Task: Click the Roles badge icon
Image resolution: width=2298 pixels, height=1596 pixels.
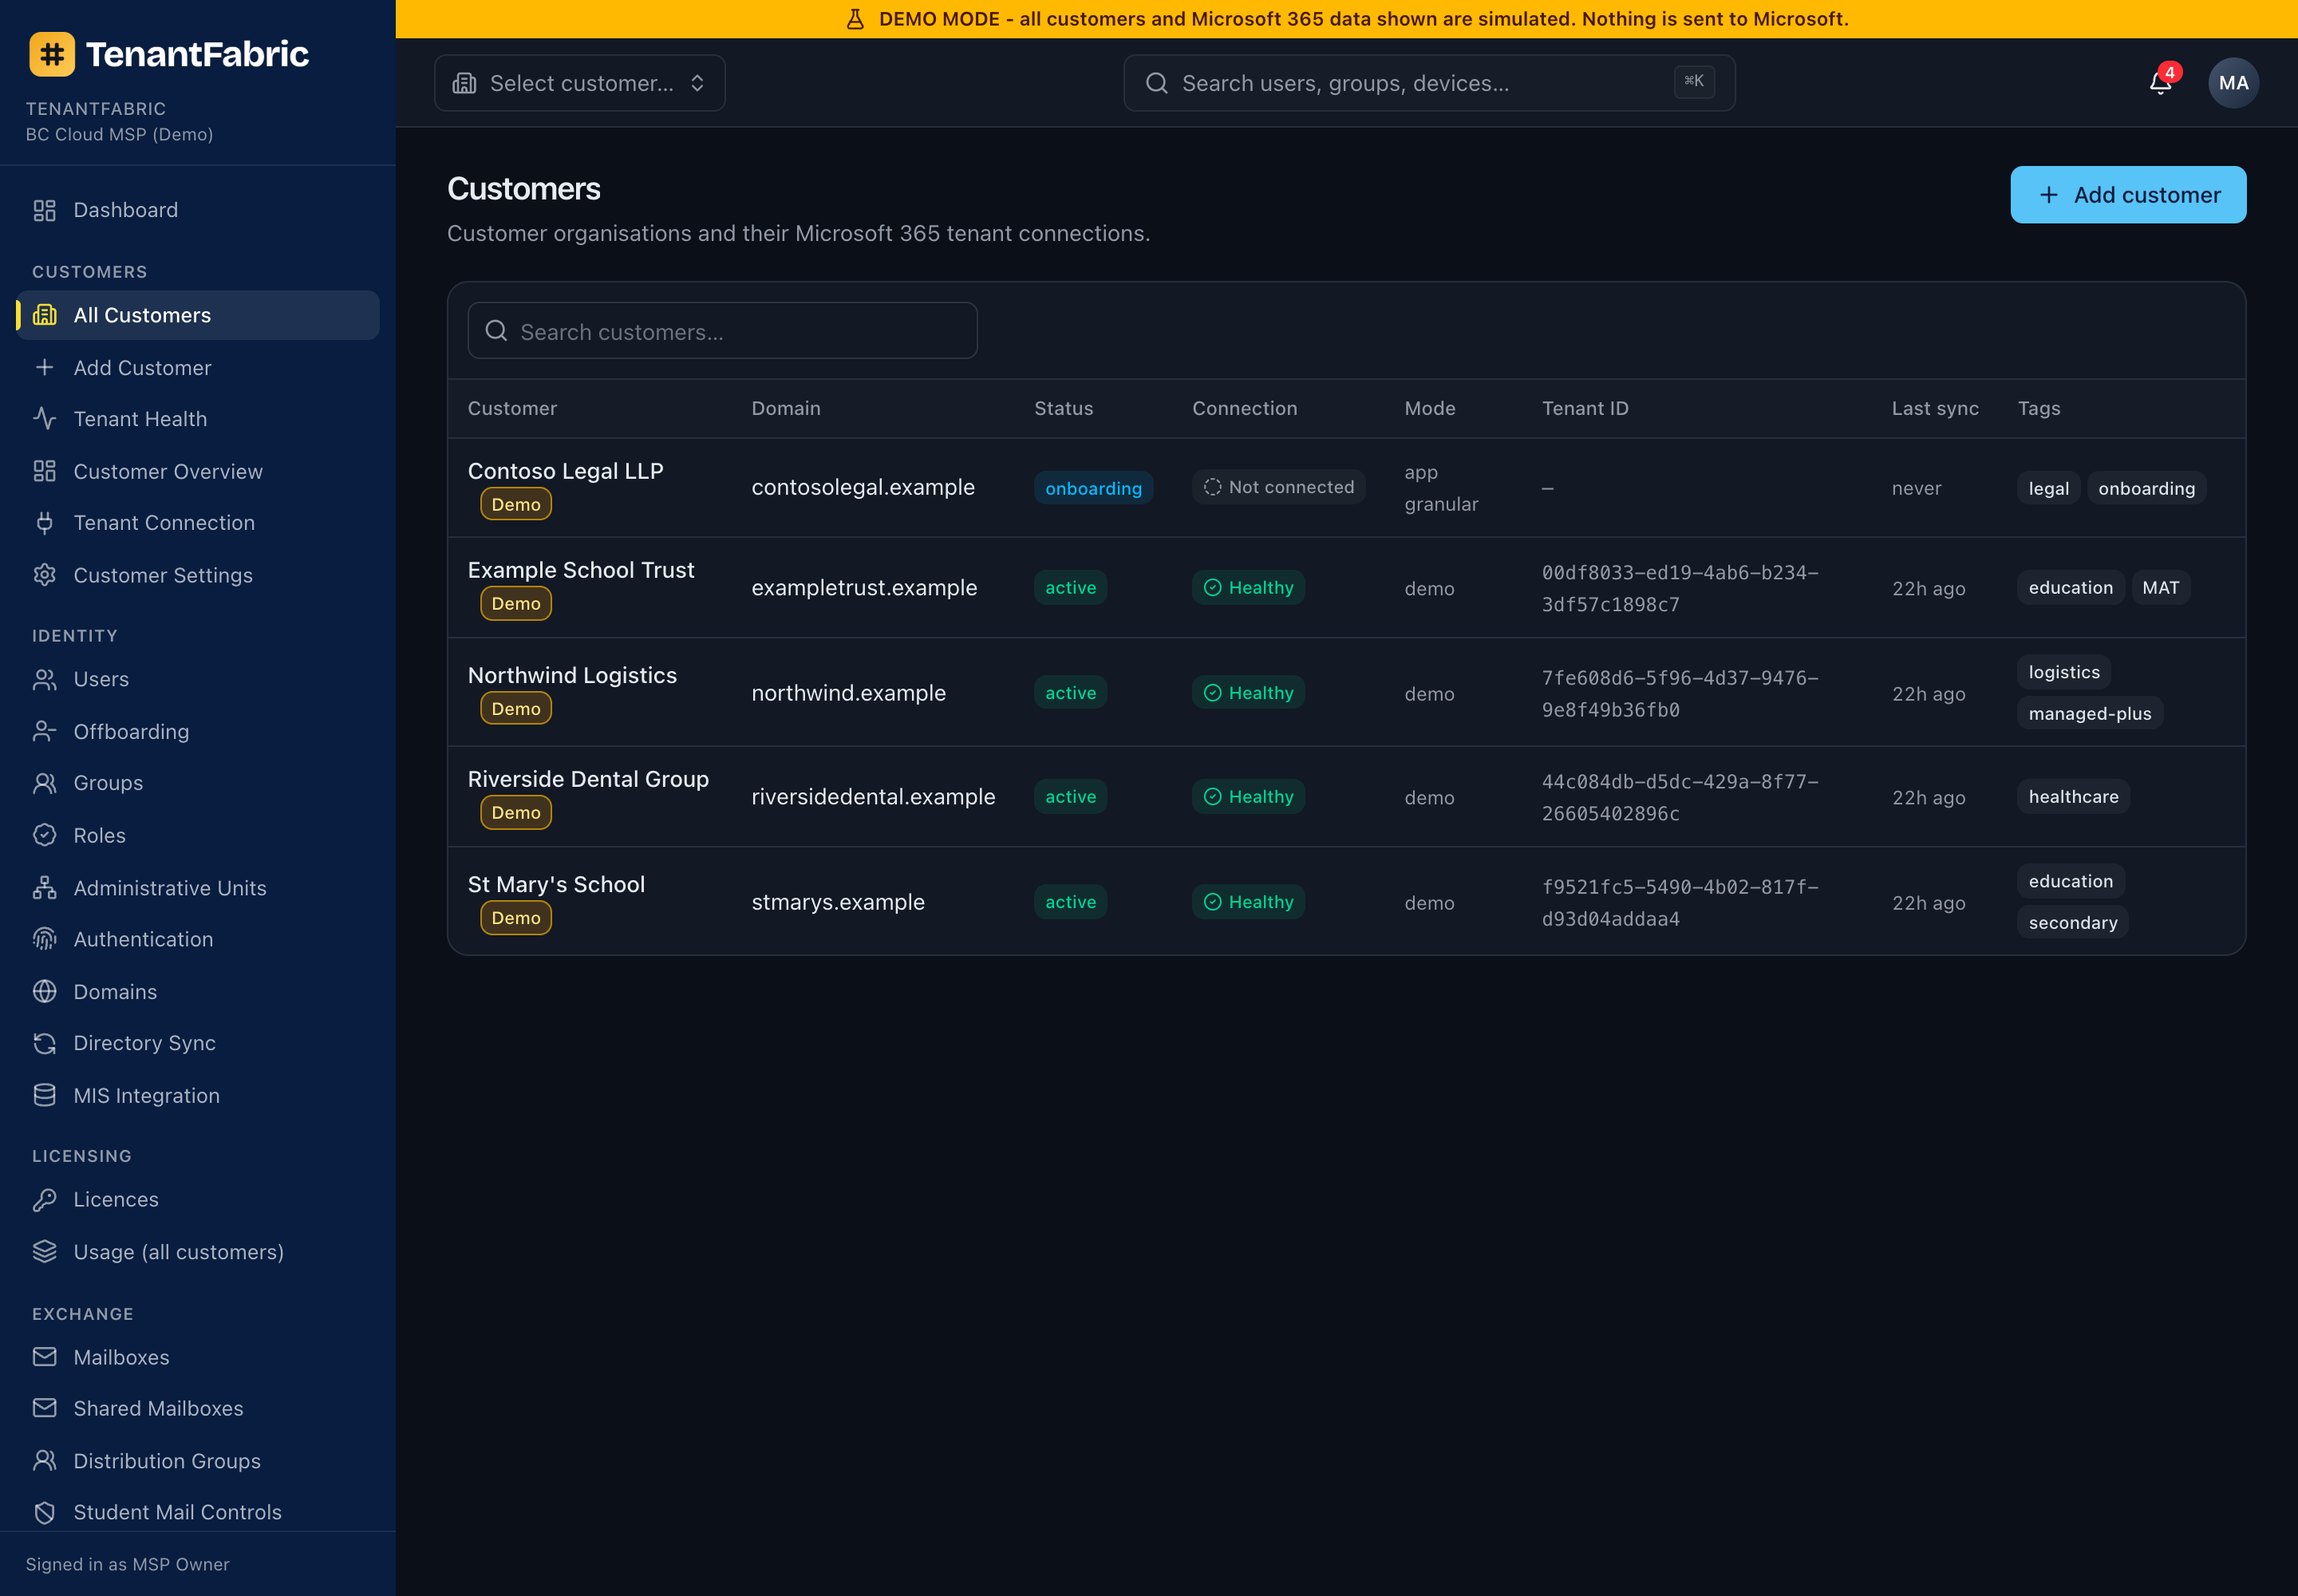Action: (45, 835)
